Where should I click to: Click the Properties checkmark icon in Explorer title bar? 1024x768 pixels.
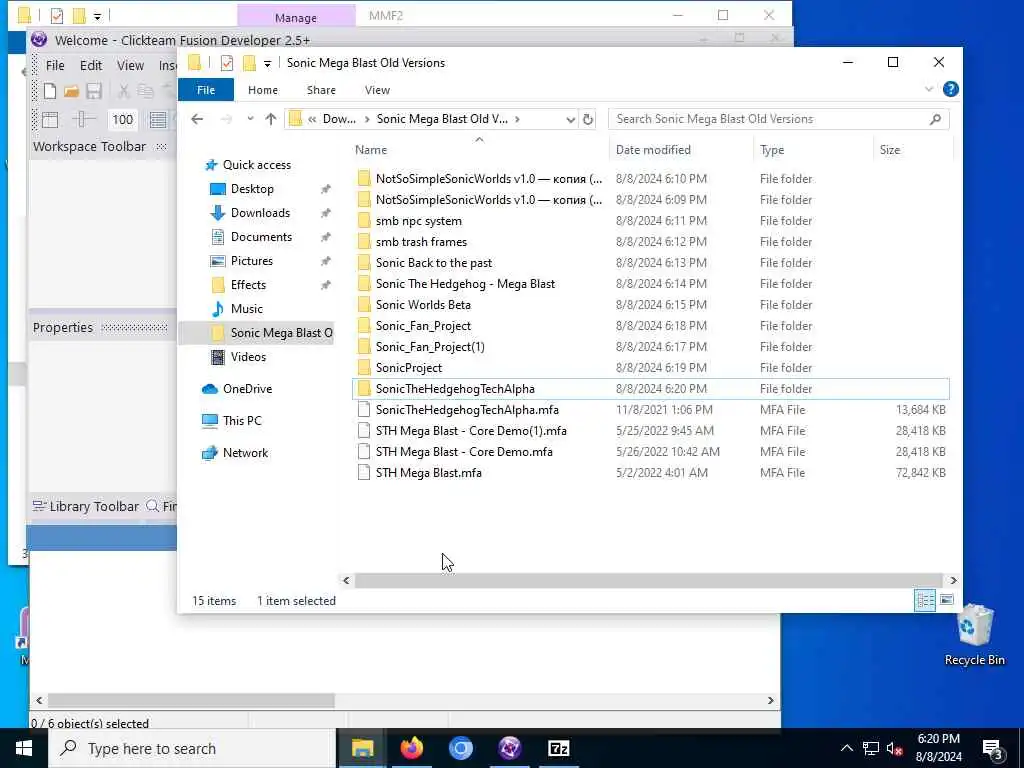227,63
